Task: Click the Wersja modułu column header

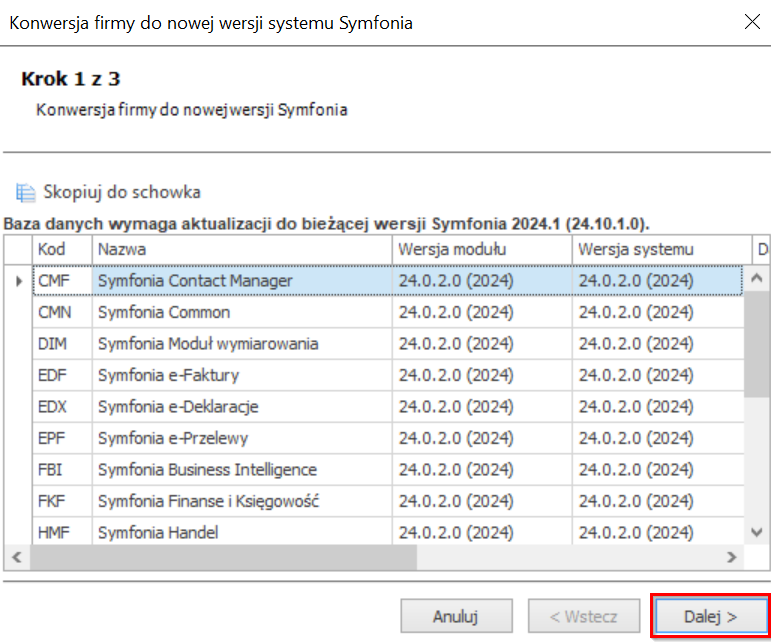Action: click(x=482, y=249)
